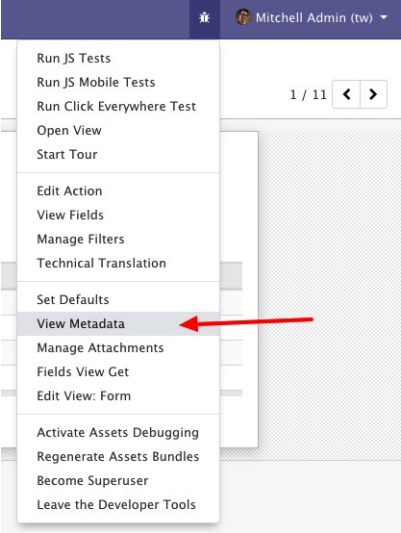
Task: Expand the Mitchell Admin user dropdown arrow
Action: coord(384,17)
